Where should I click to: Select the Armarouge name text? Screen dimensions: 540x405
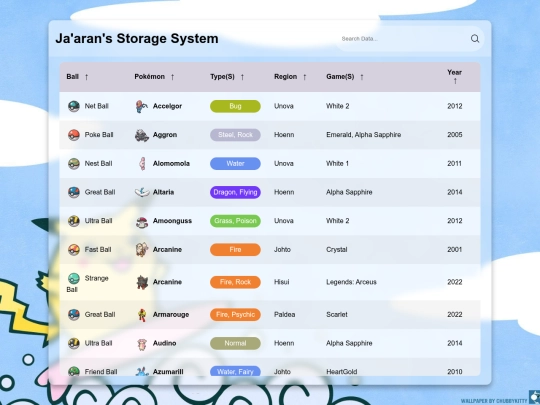click(x=171, y=314)
